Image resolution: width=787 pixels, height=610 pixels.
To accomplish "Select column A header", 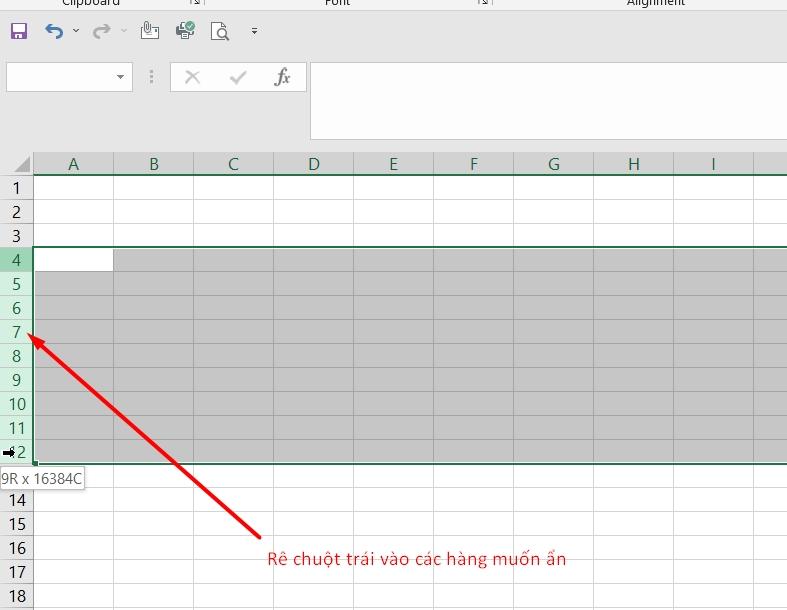I will click(73, 164).
